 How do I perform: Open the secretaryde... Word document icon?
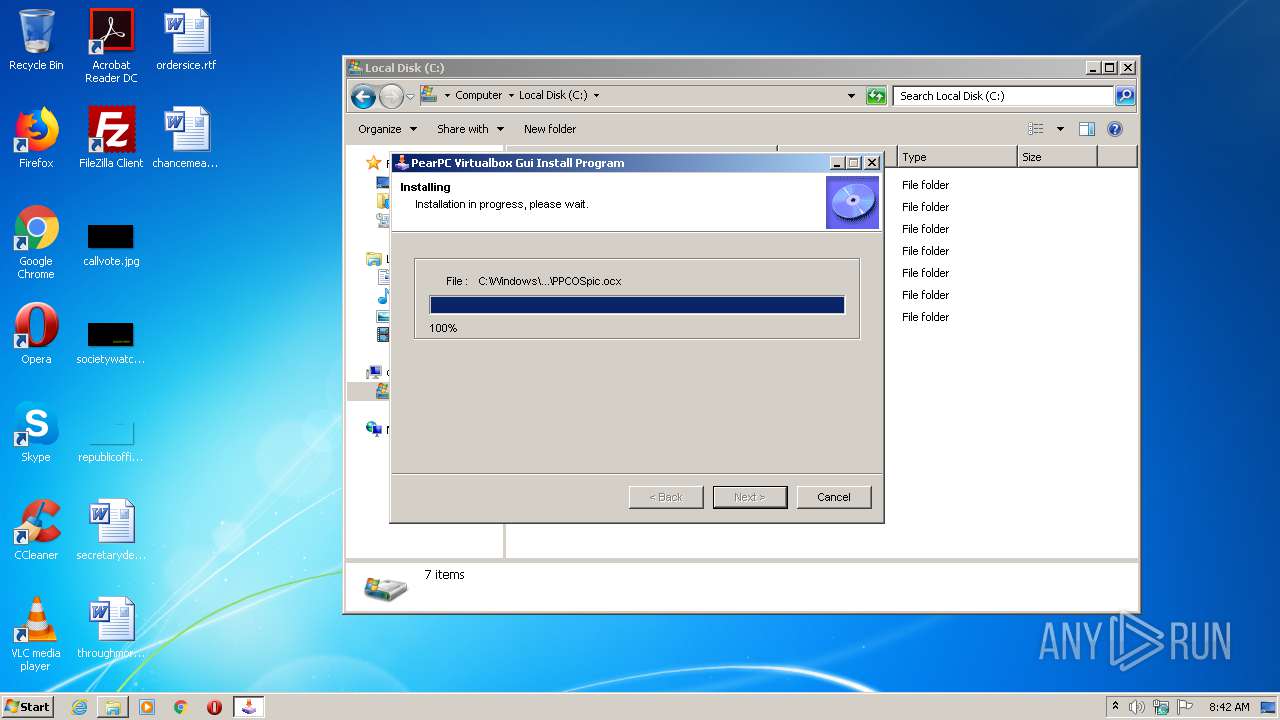point(111,530)
